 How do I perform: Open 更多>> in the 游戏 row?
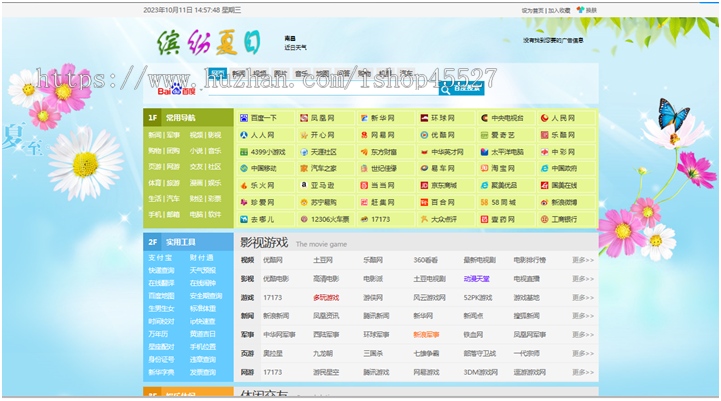pos(583,298)
